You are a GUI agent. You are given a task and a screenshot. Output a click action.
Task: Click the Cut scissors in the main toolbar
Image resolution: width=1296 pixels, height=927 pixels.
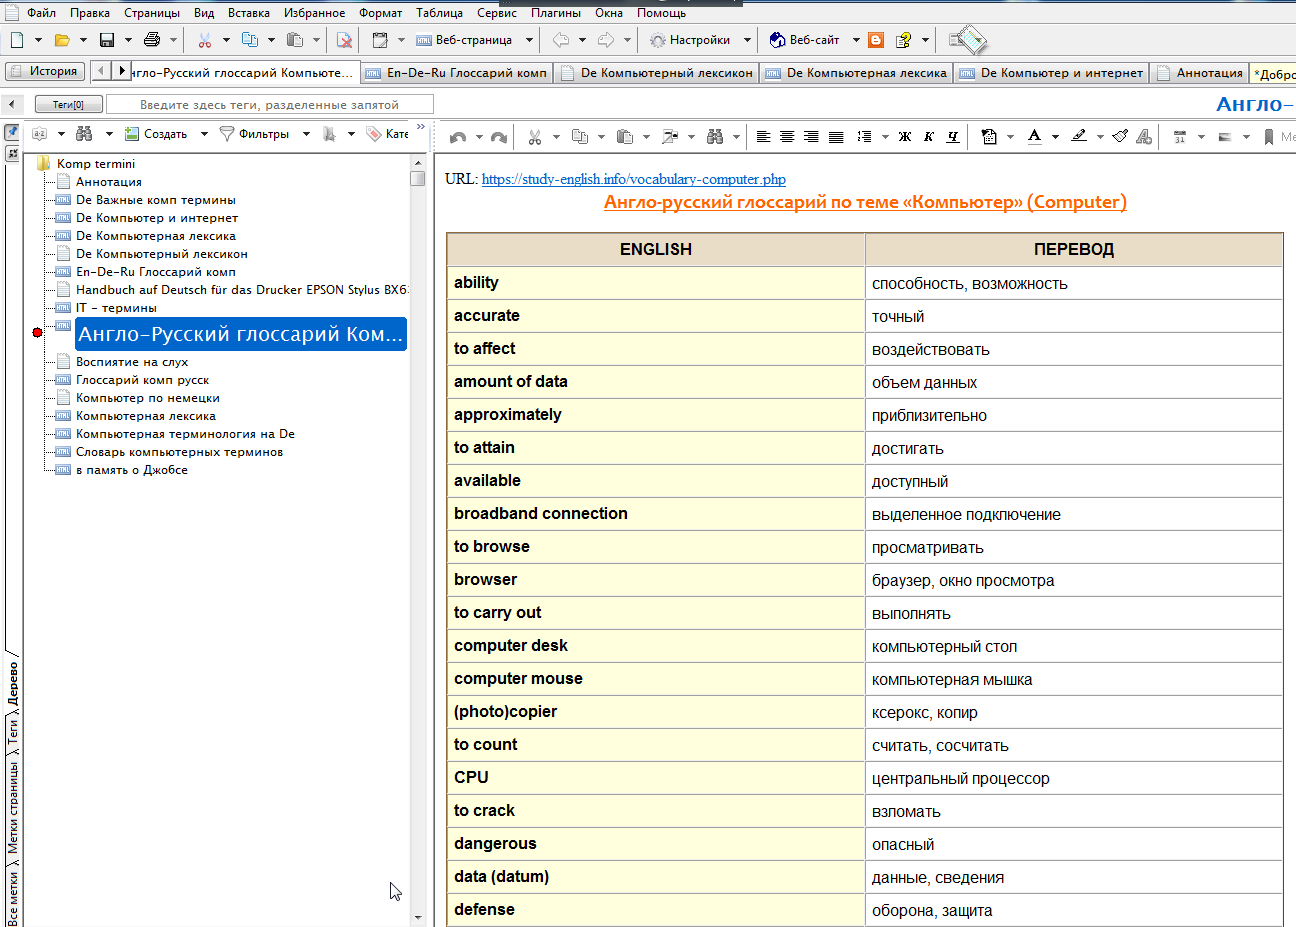pyautogui.click(x=205, y=40)
